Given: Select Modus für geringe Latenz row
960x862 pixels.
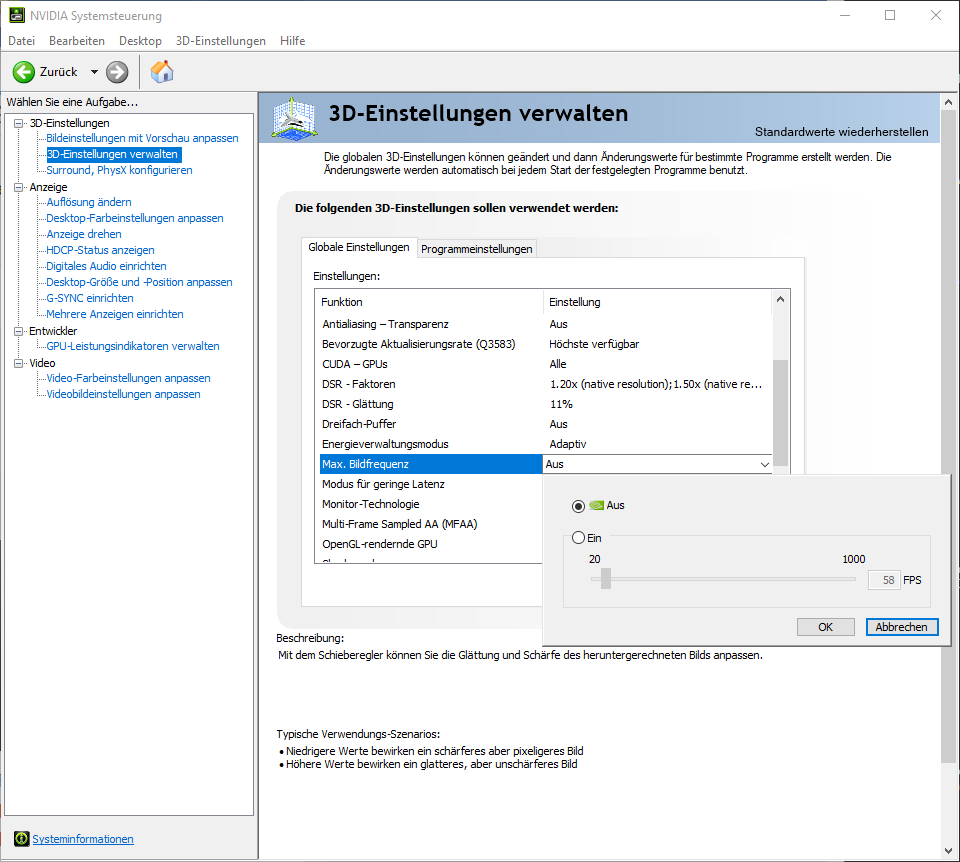Looking at the screenshot, I should pyautogui.click(x=431, y=484).
